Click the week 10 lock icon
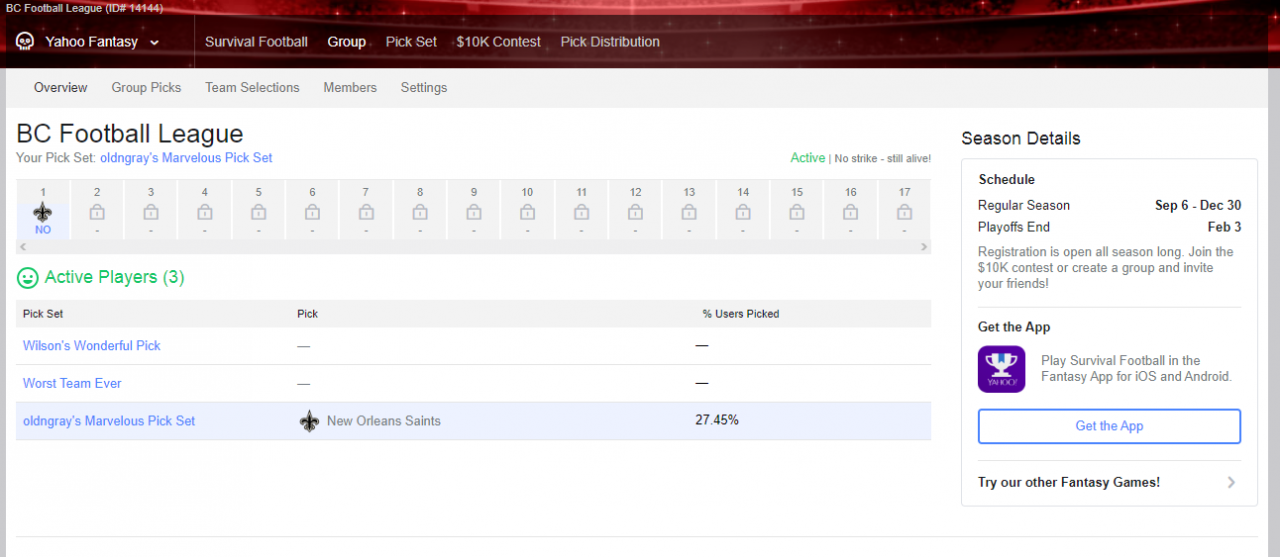Screen dimensions: 1280x557 (527, 212)
